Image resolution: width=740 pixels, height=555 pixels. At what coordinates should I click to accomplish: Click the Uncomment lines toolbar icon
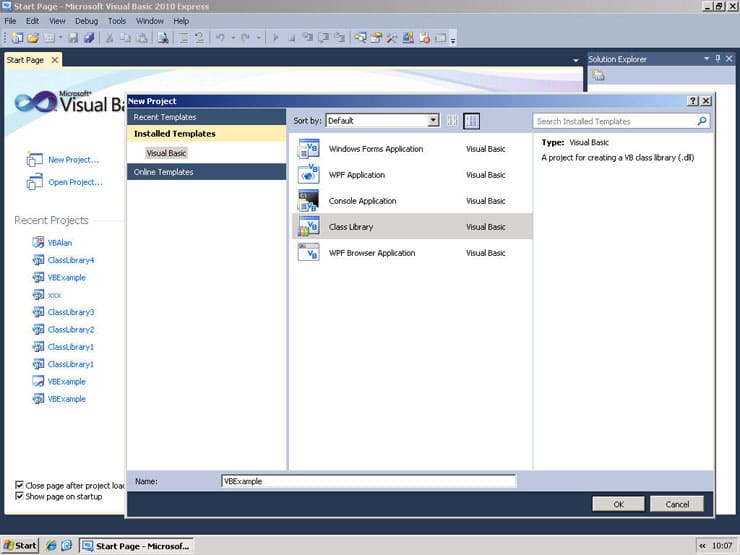pyautogui.click(x=200, y=38)
